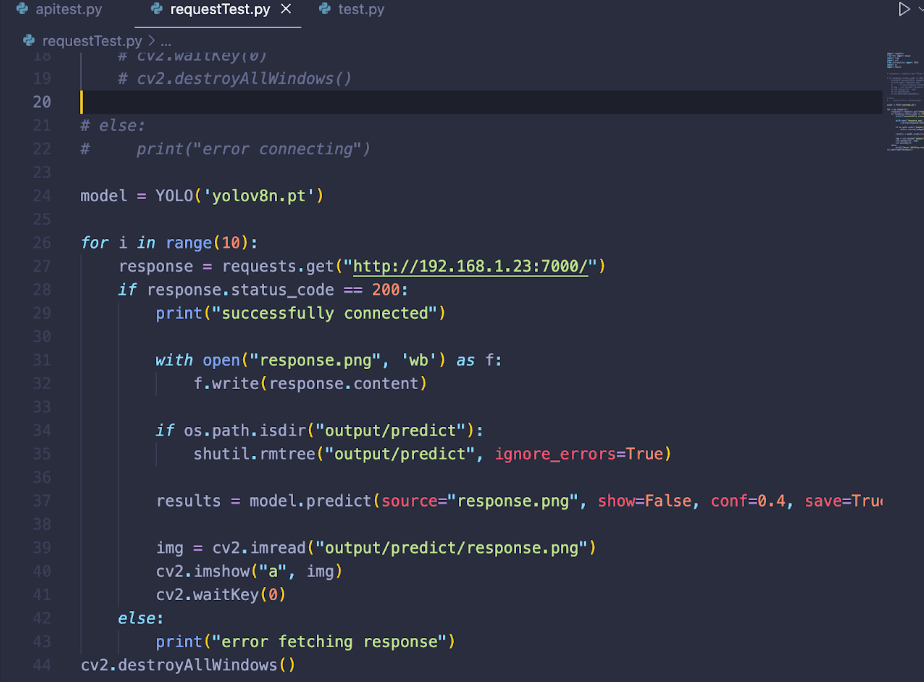924x682 pixels.
Task: Click line number 37 in the gutter
Action: (41, 501)
